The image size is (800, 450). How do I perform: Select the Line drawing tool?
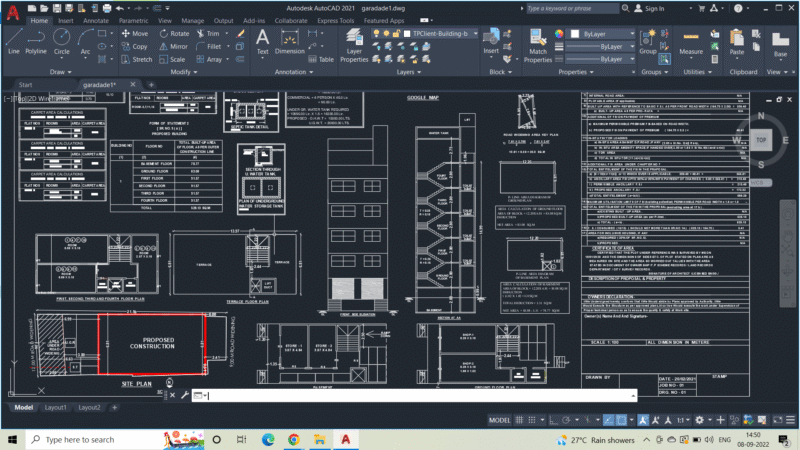click(14, 42)
